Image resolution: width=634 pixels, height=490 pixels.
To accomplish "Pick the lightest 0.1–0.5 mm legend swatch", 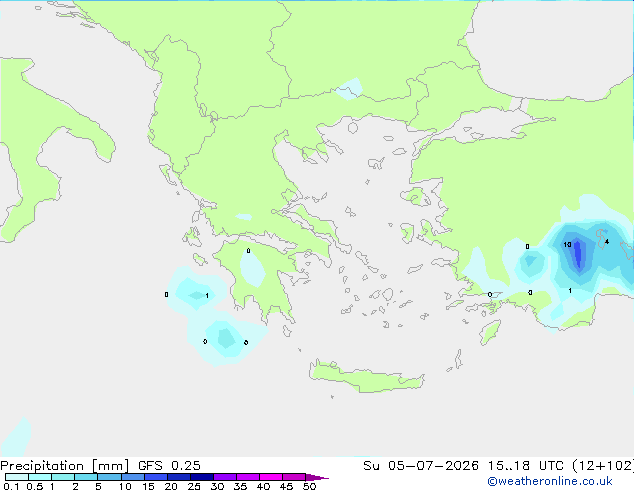I will pos(17,477).
